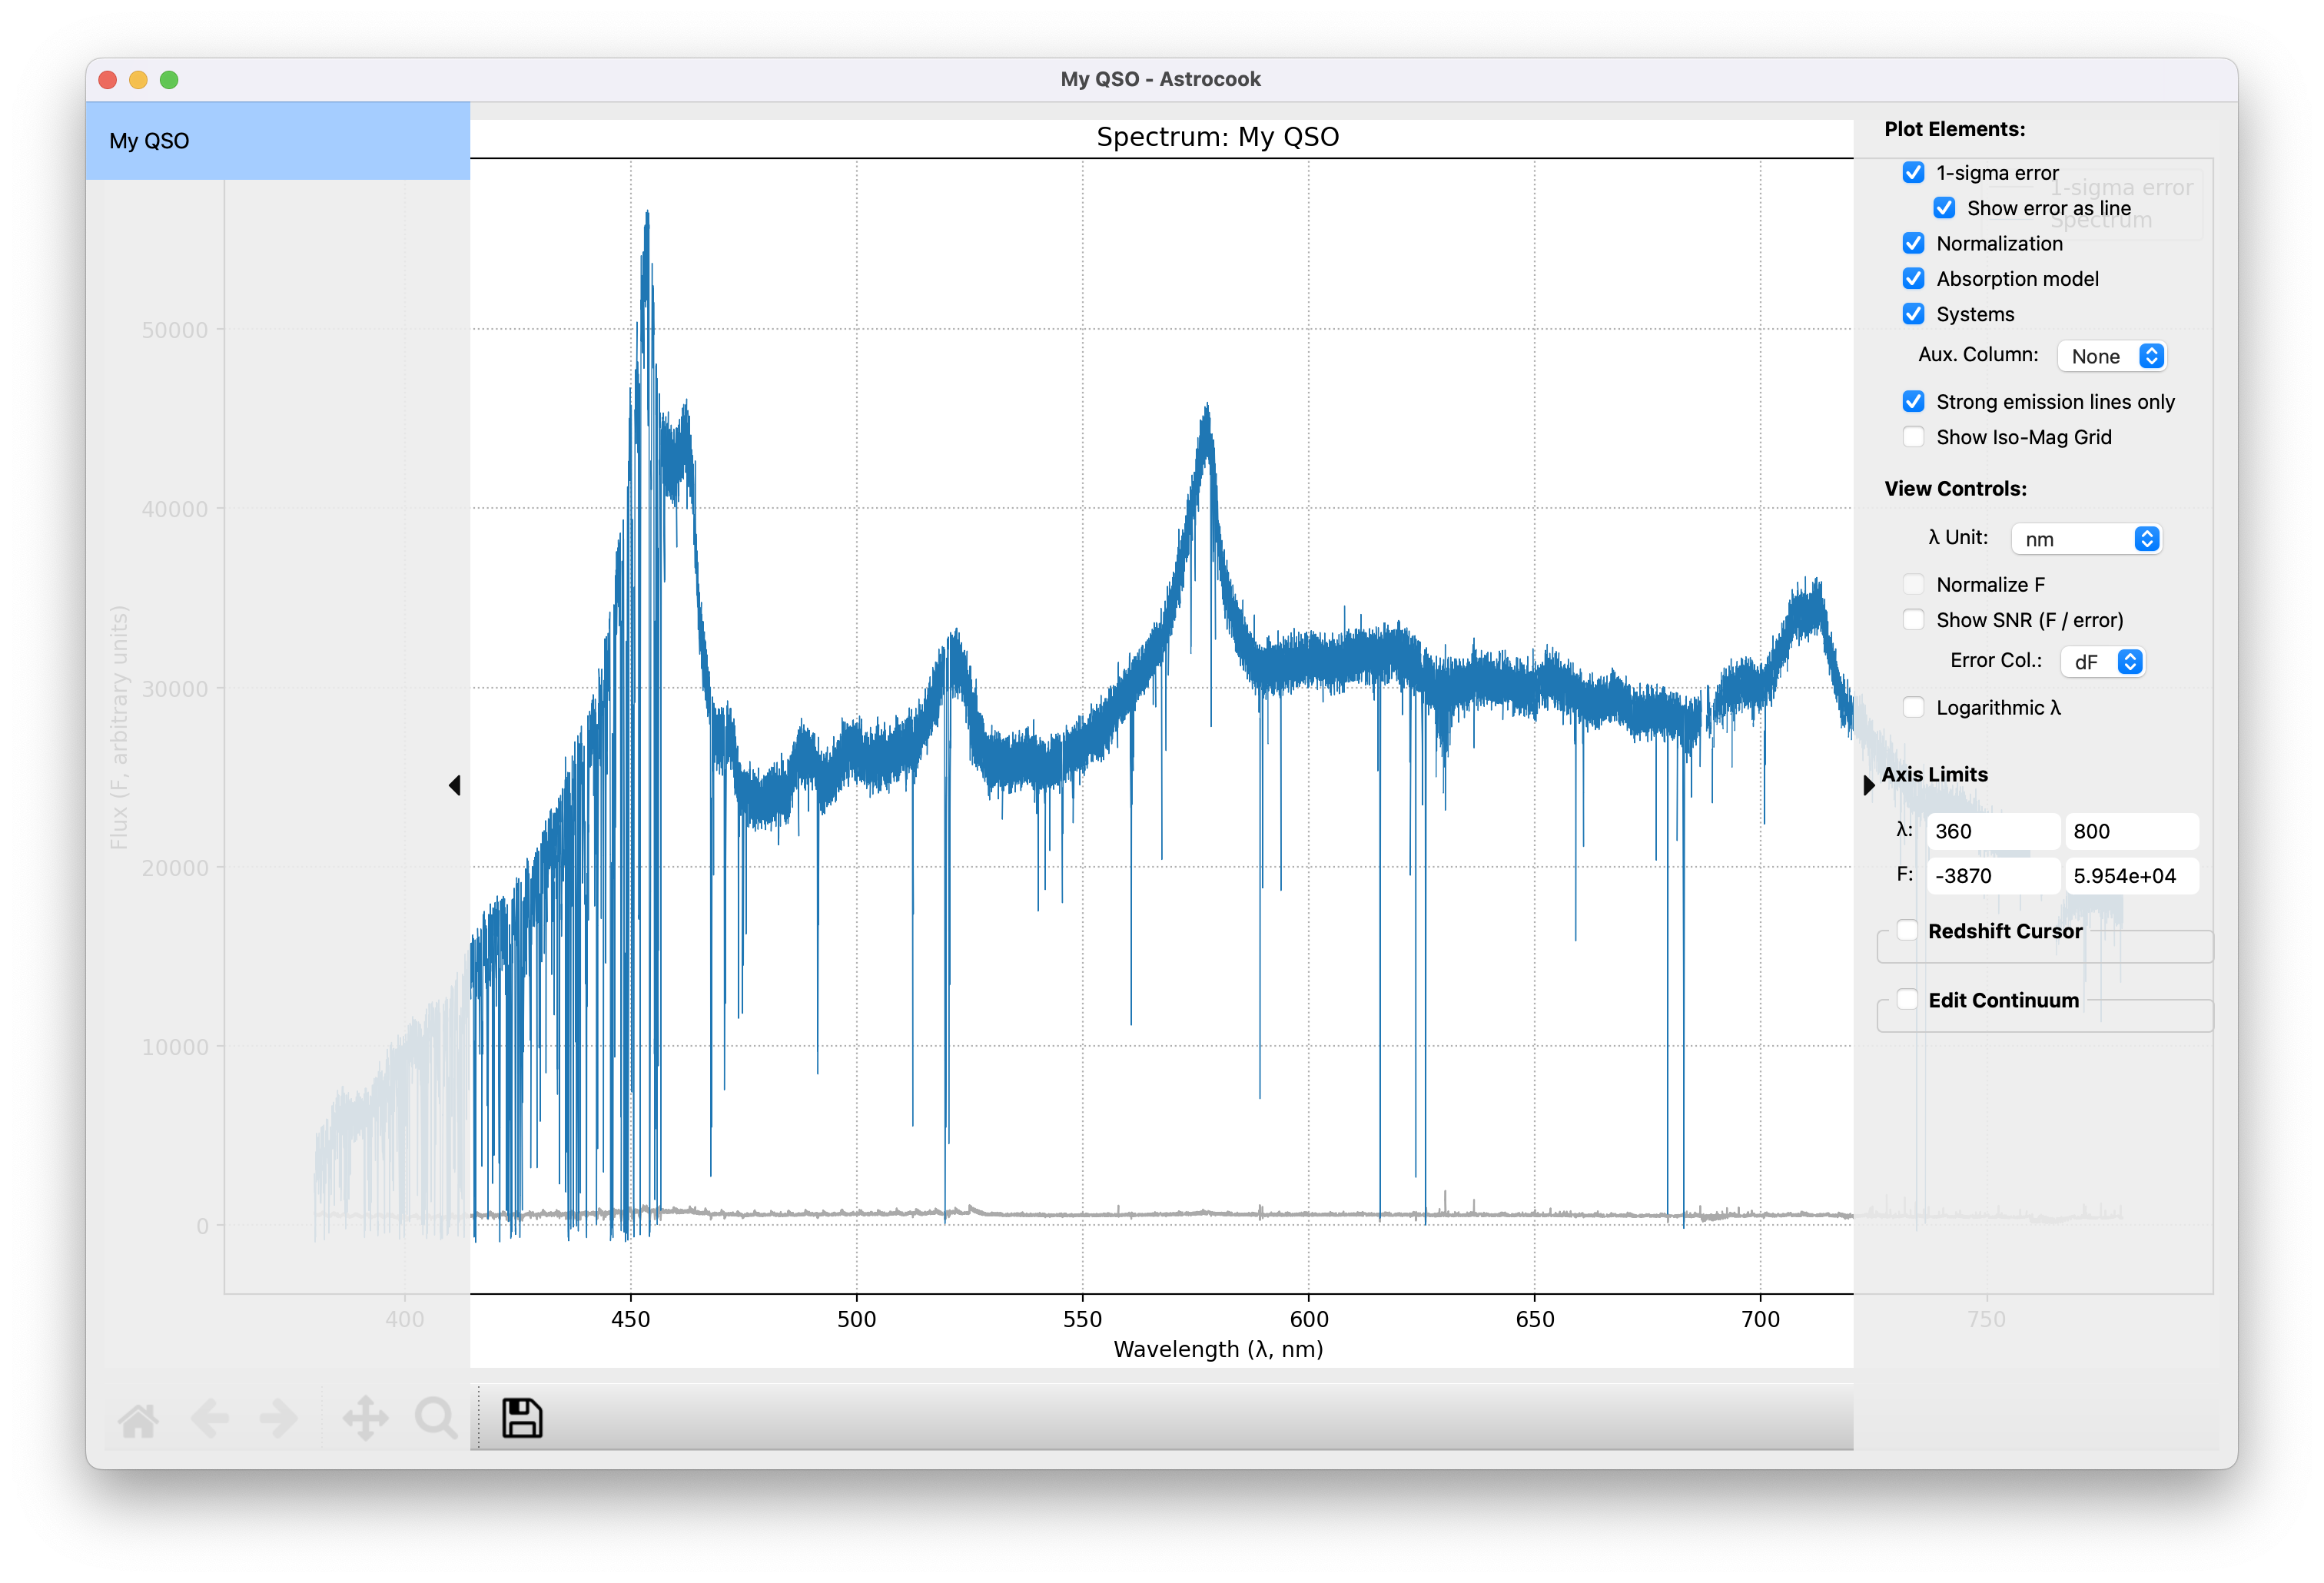Viewport: 2324px width, 1583px height.
Task: Select the Zoom magnifier tool
Action: tap(436, 1418)
